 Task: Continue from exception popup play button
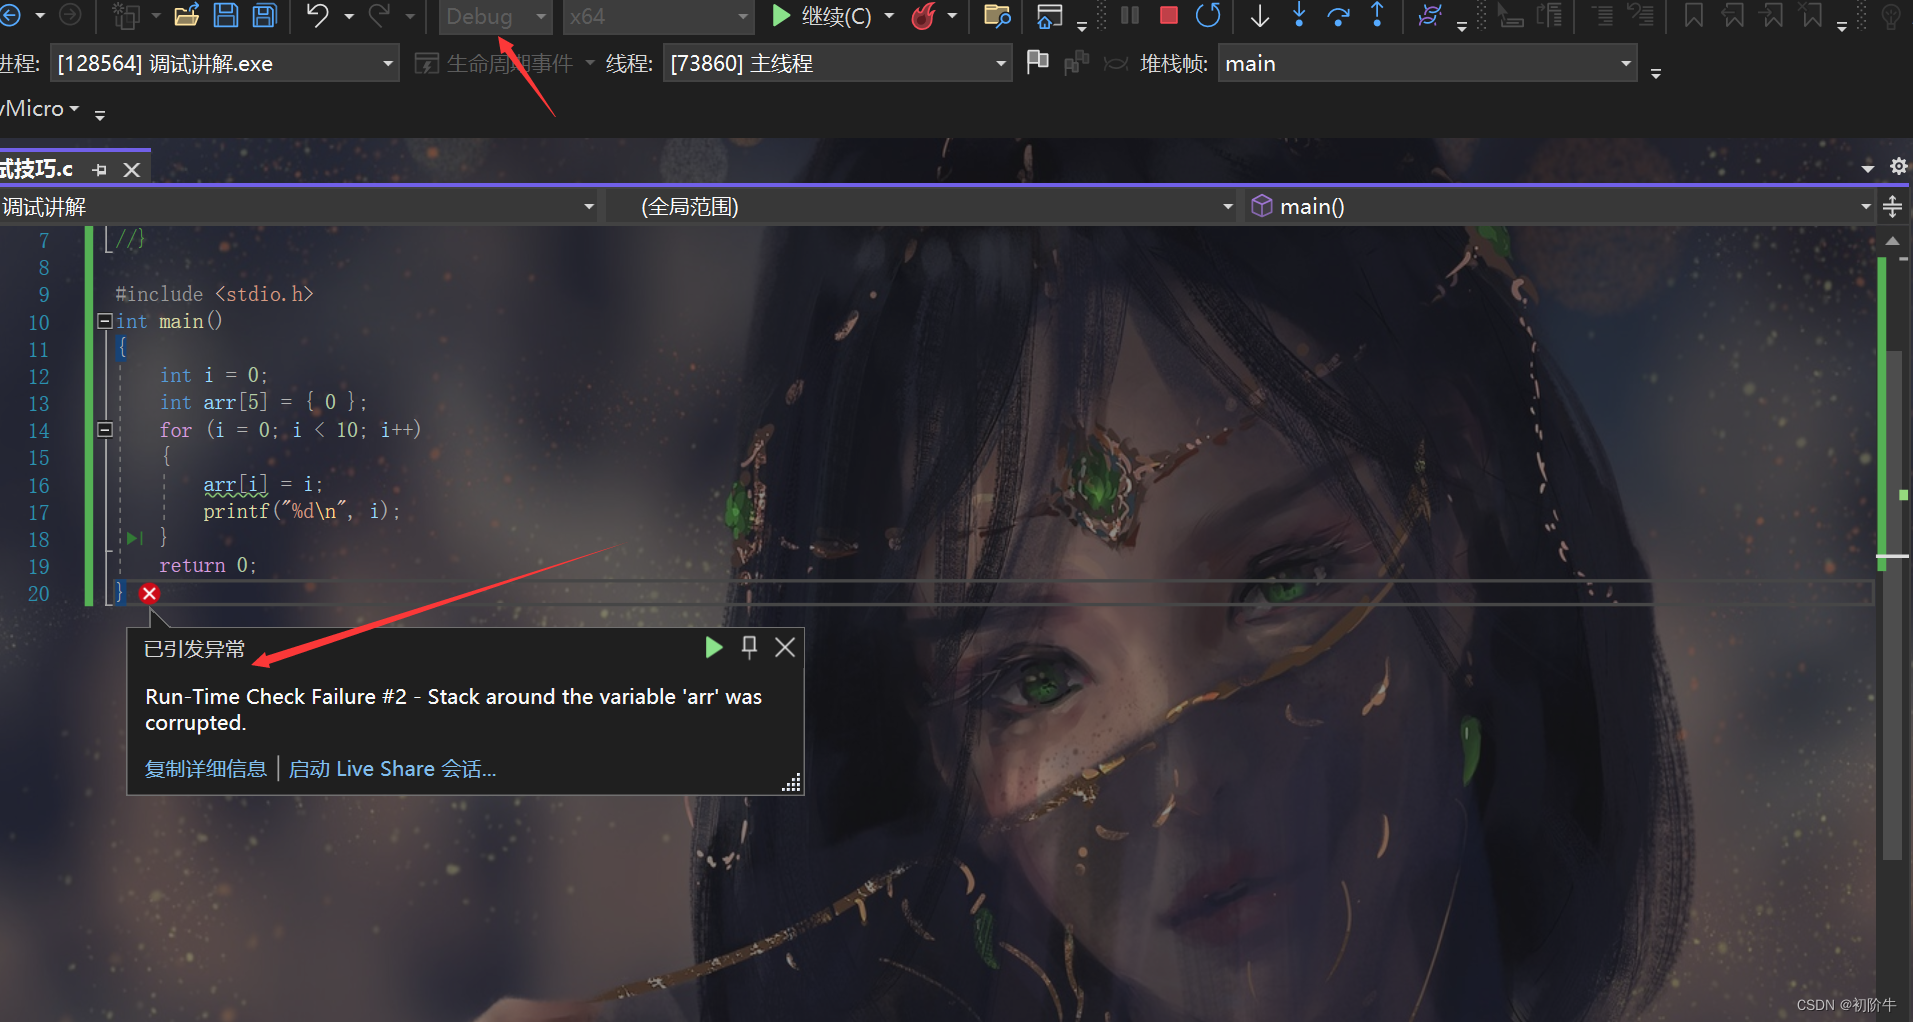click(x=713, y=647)
